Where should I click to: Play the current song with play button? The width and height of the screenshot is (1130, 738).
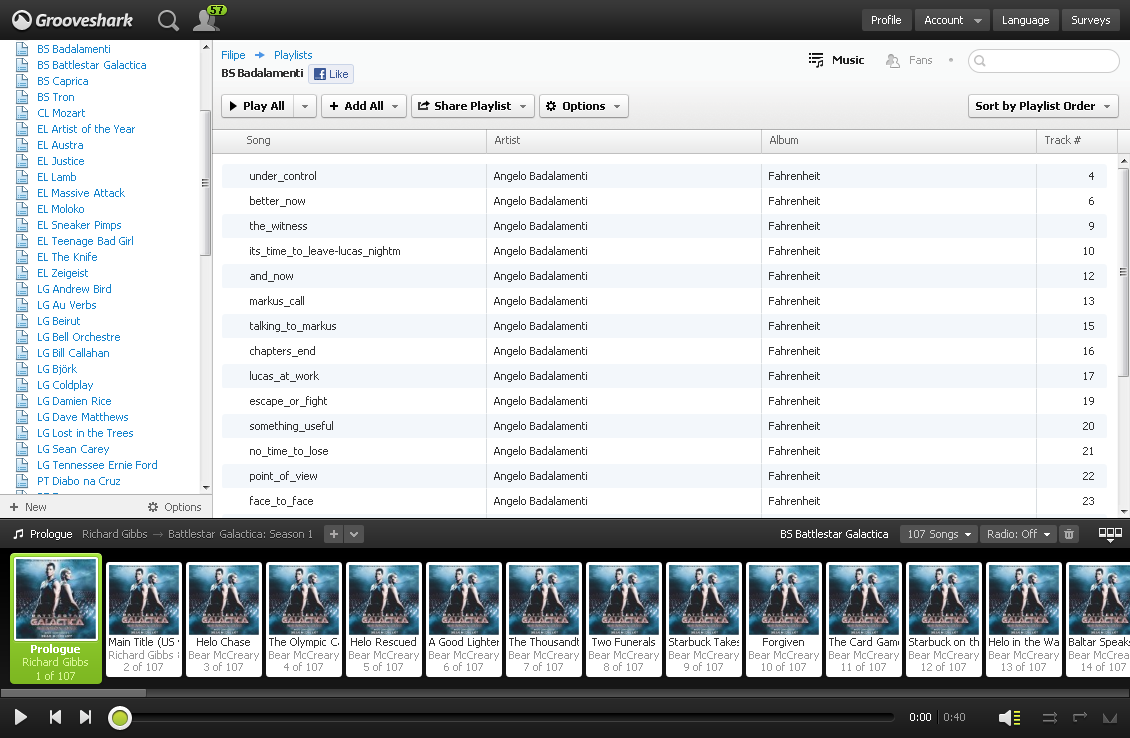tap(20, 716)
